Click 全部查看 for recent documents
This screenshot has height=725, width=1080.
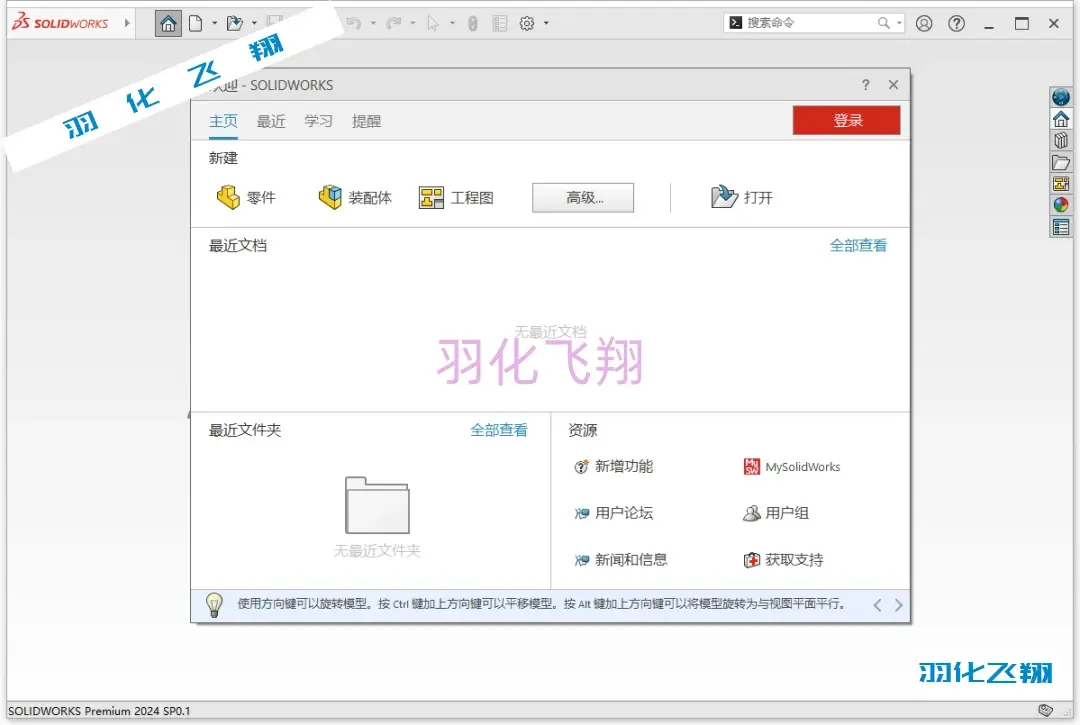(x=858, y=246)
